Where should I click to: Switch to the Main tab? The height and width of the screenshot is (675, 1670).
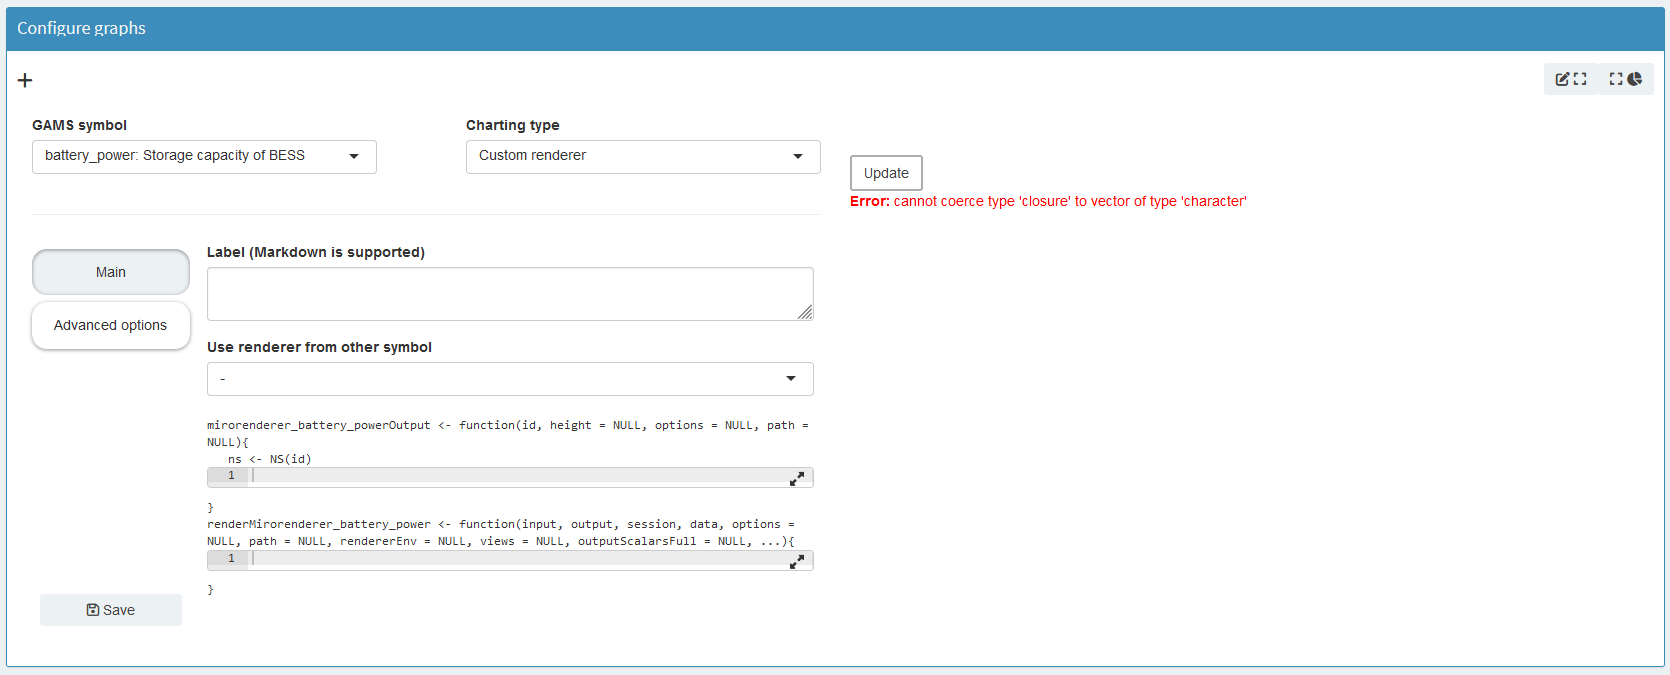pos(111,272)
